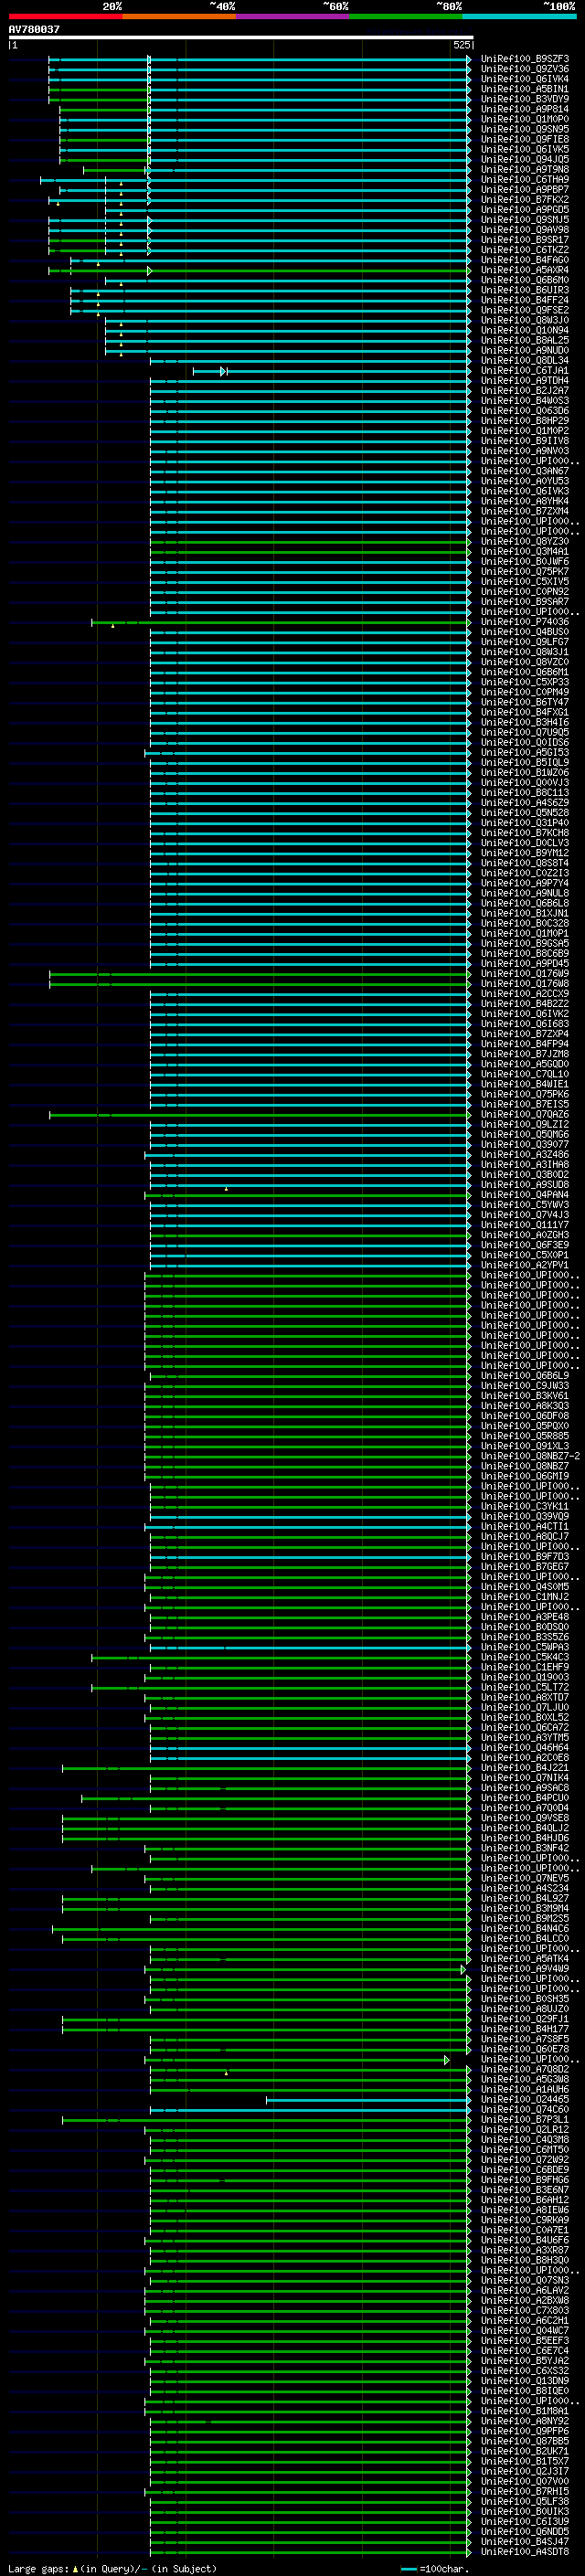
Task: Select hit label UniRef100_Q74C60
Action: point(524,2110)
